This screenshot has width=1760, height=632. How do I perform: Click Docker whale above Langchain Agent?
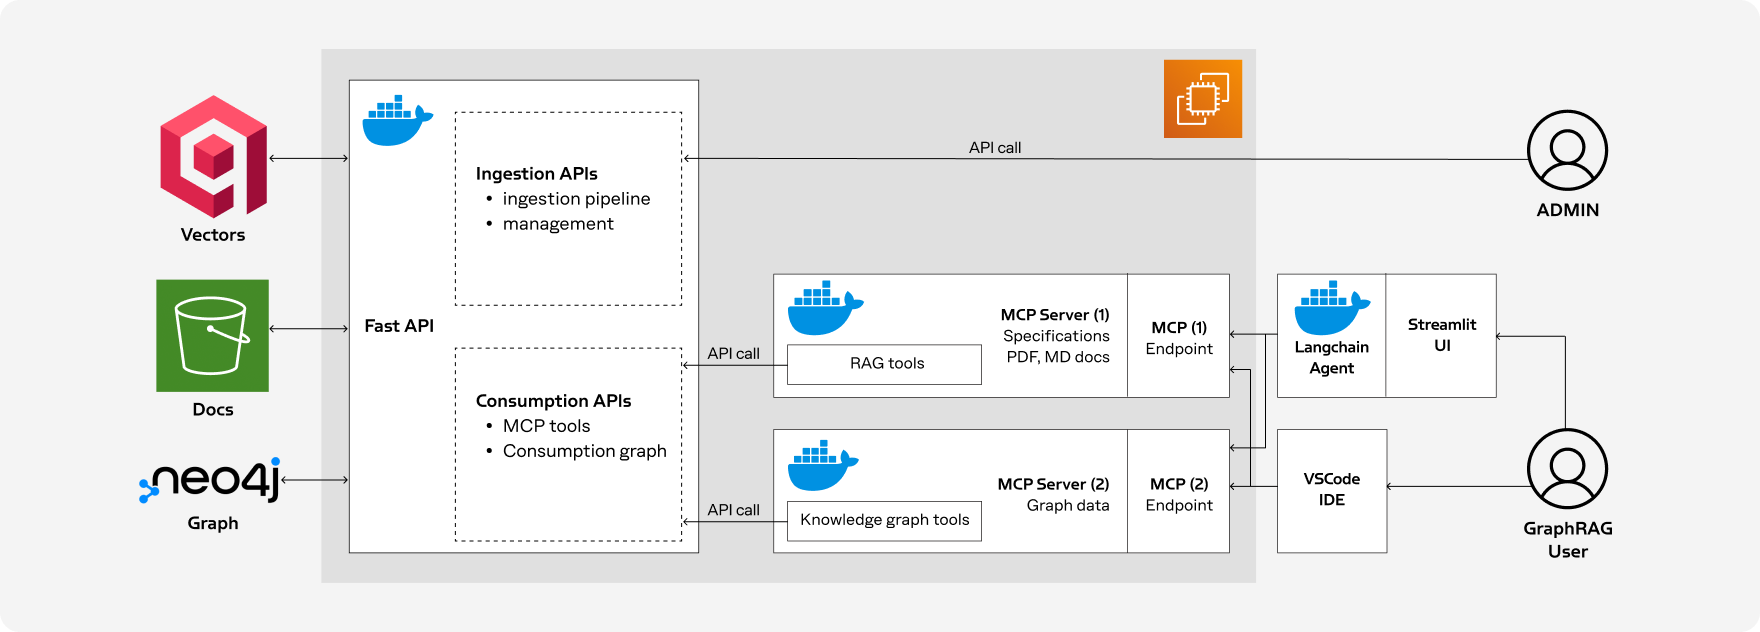[1332, 308]
